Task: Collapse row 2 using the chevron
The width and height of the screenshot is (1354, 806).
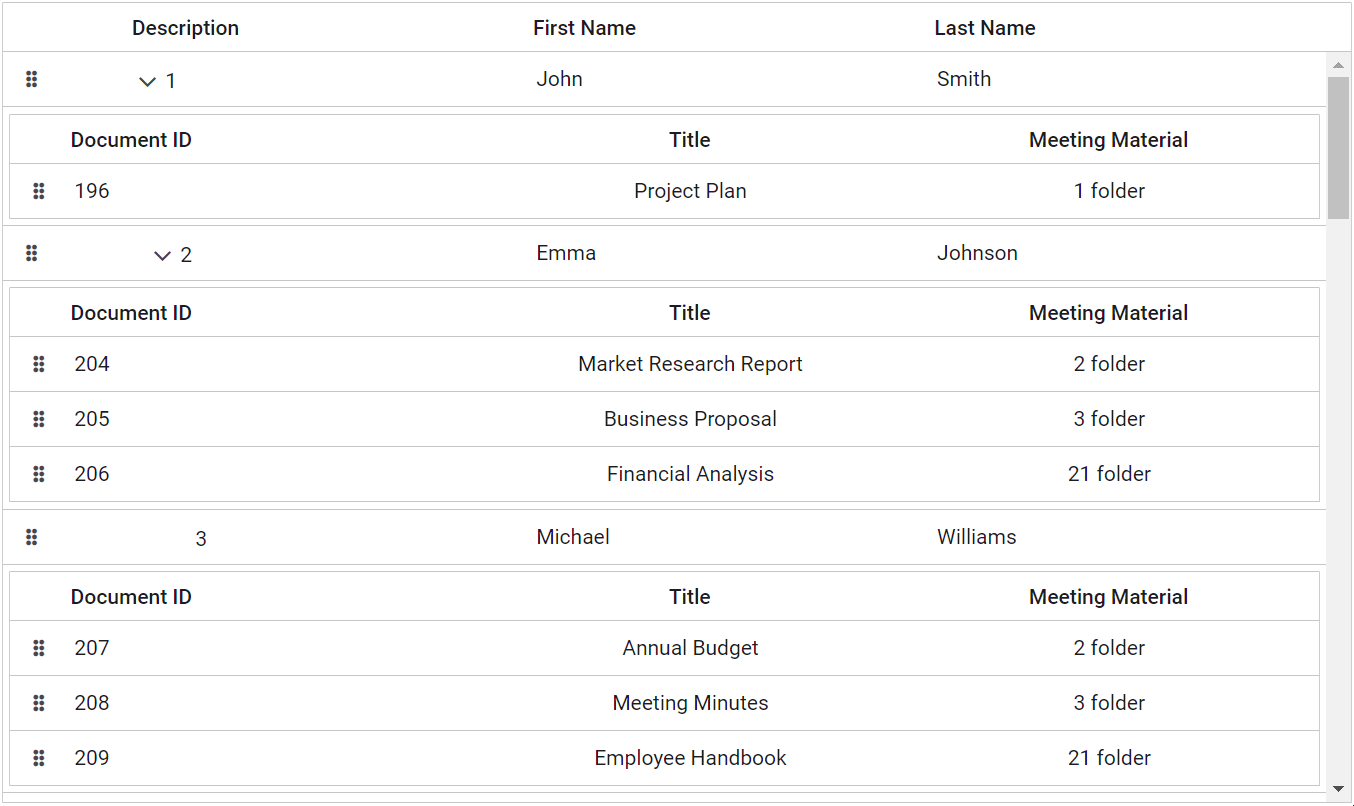Action: tap(162, 256)
